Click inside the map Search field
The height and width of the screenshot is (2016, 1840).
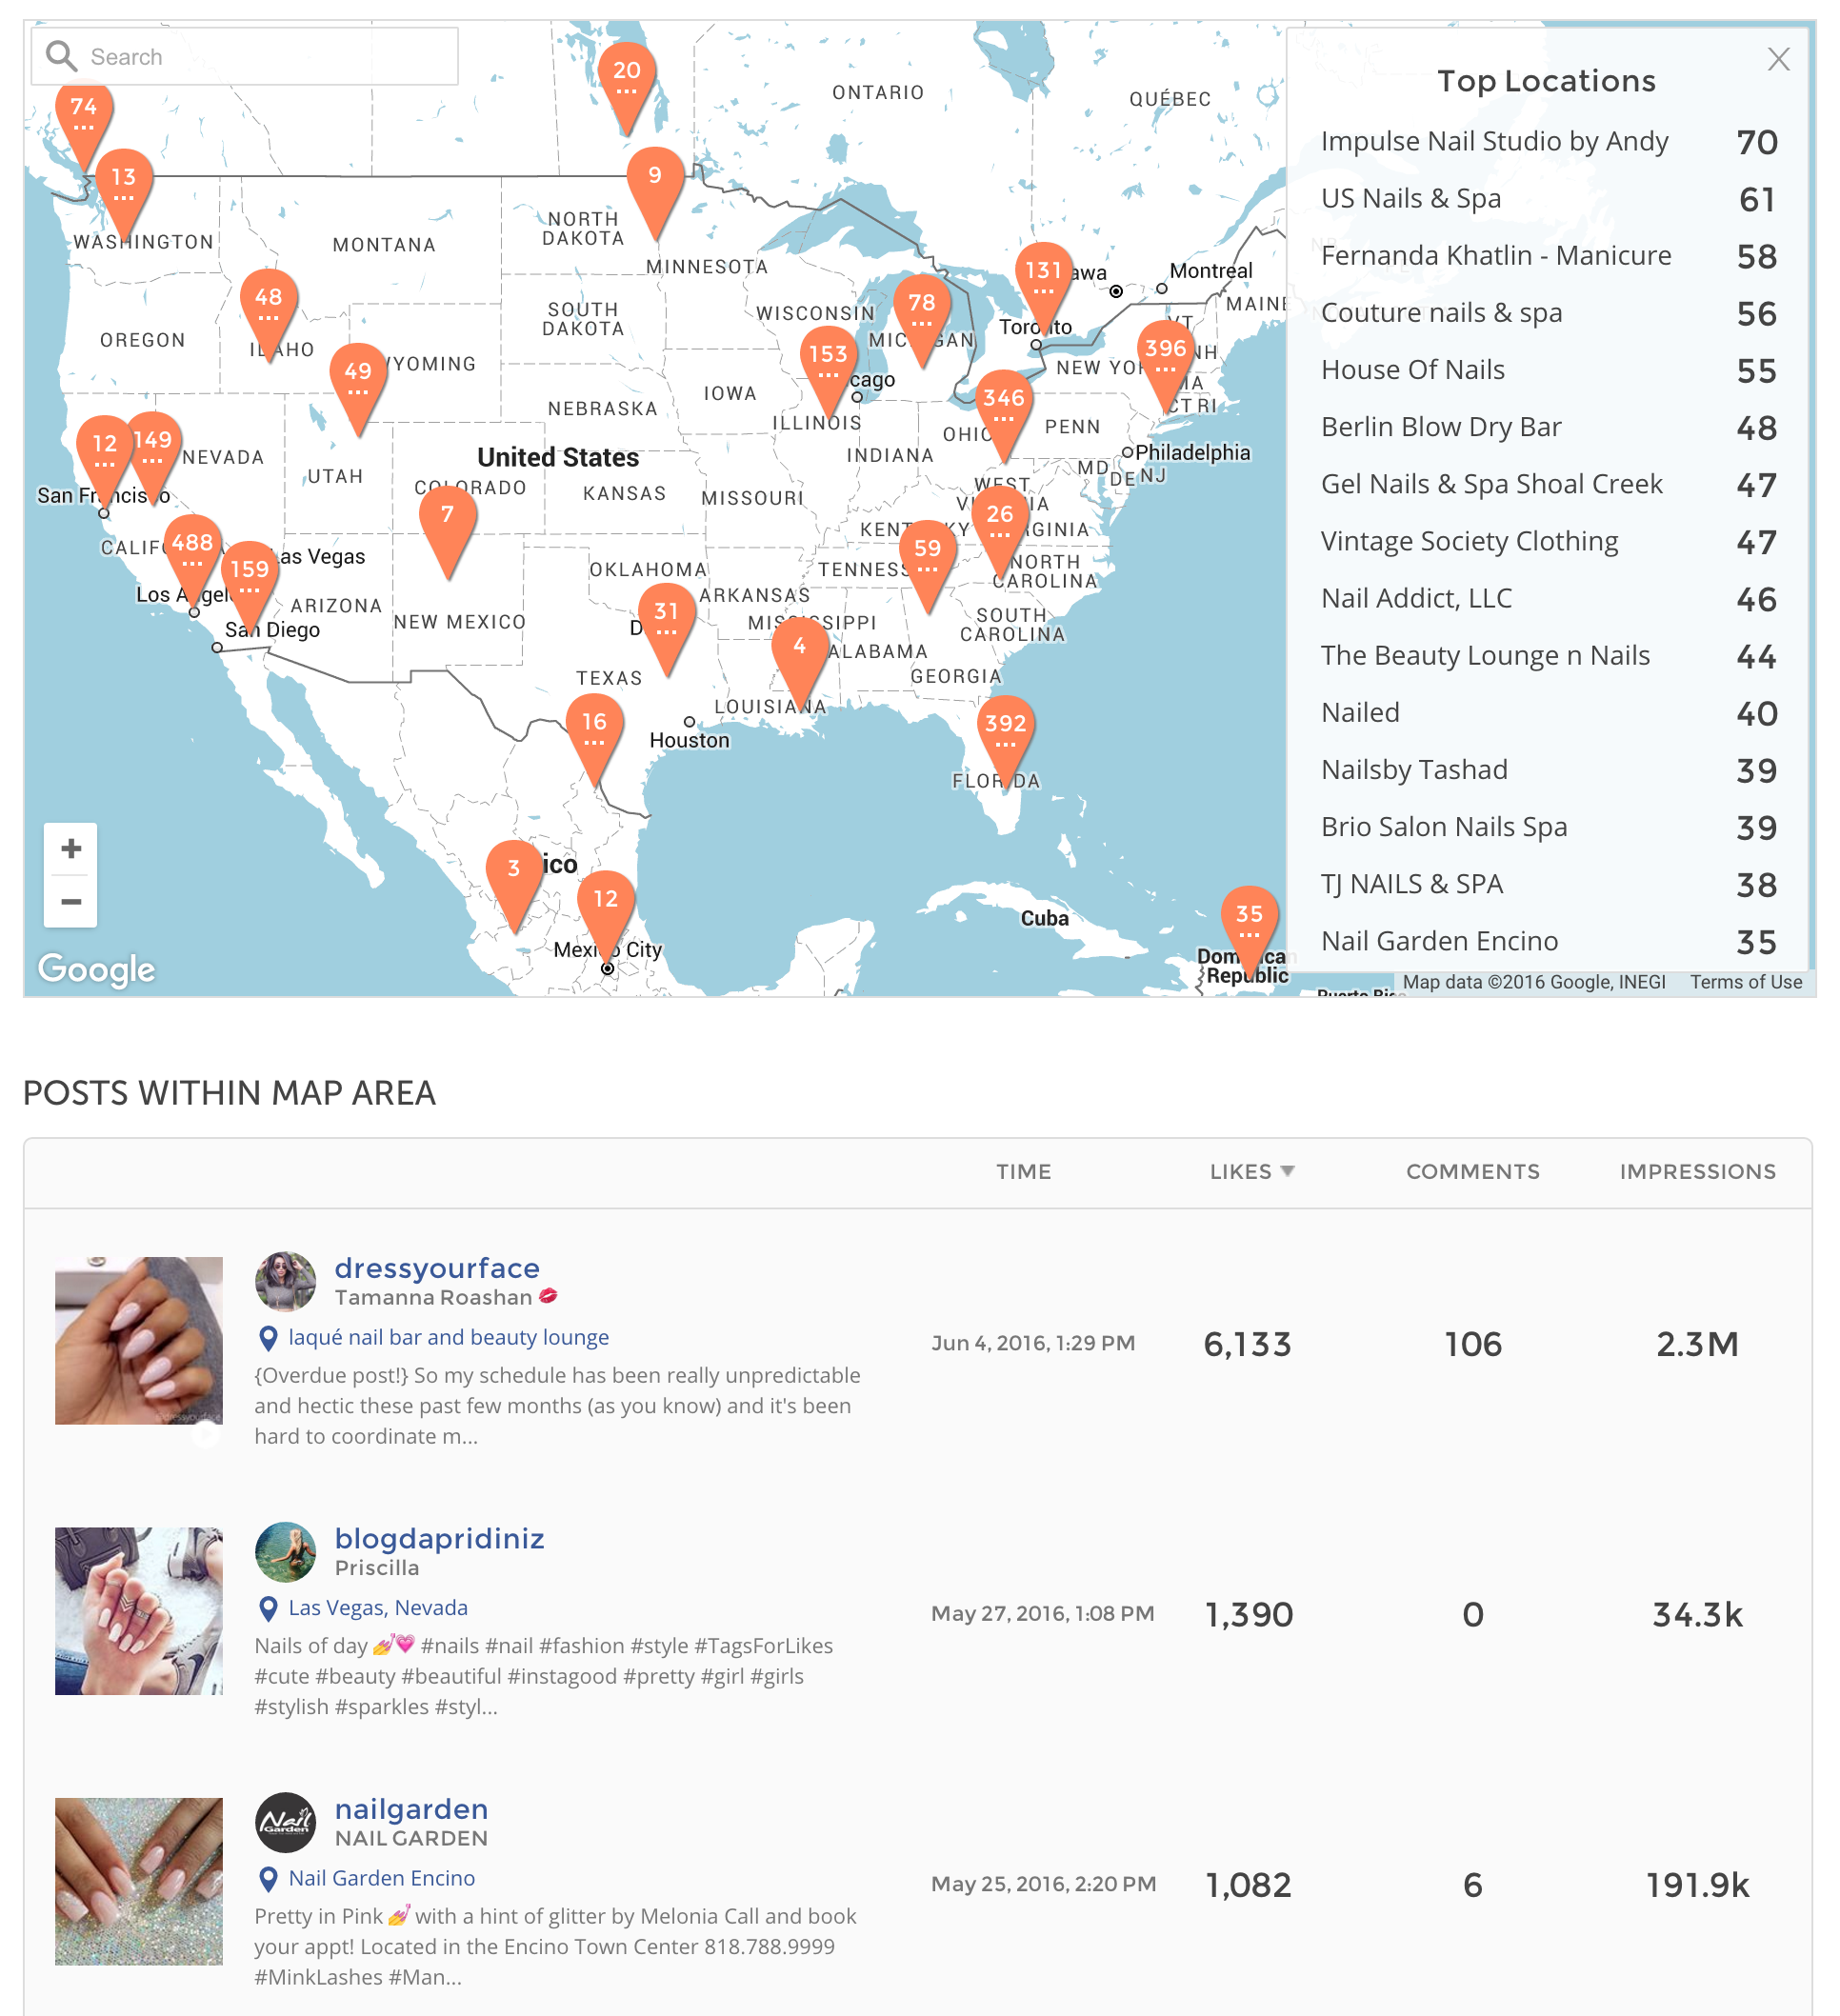245,56
